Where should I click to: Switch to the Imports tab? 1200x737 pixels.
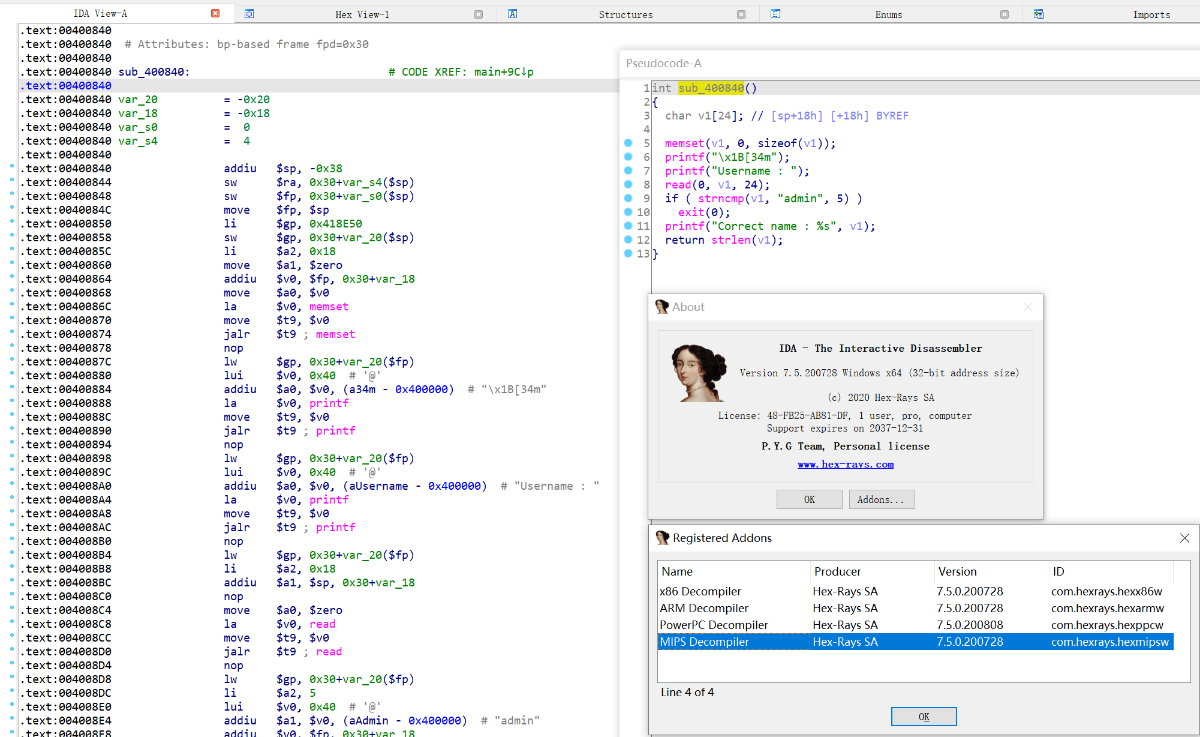click(x=1151, y=14)
